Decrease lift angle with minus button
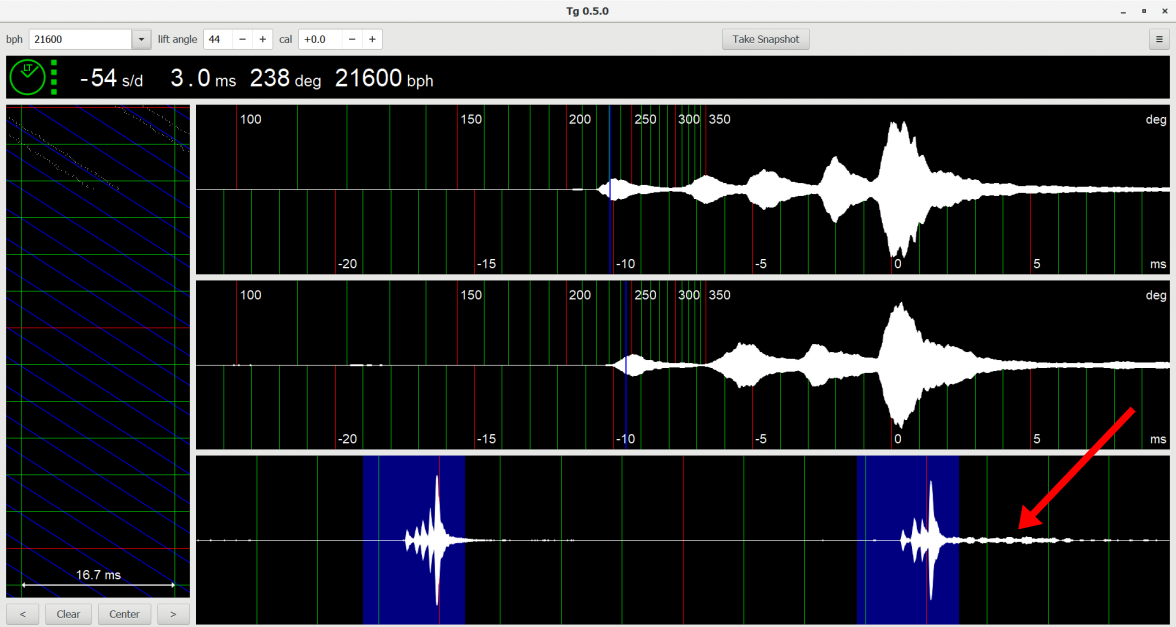 [243, 39]
